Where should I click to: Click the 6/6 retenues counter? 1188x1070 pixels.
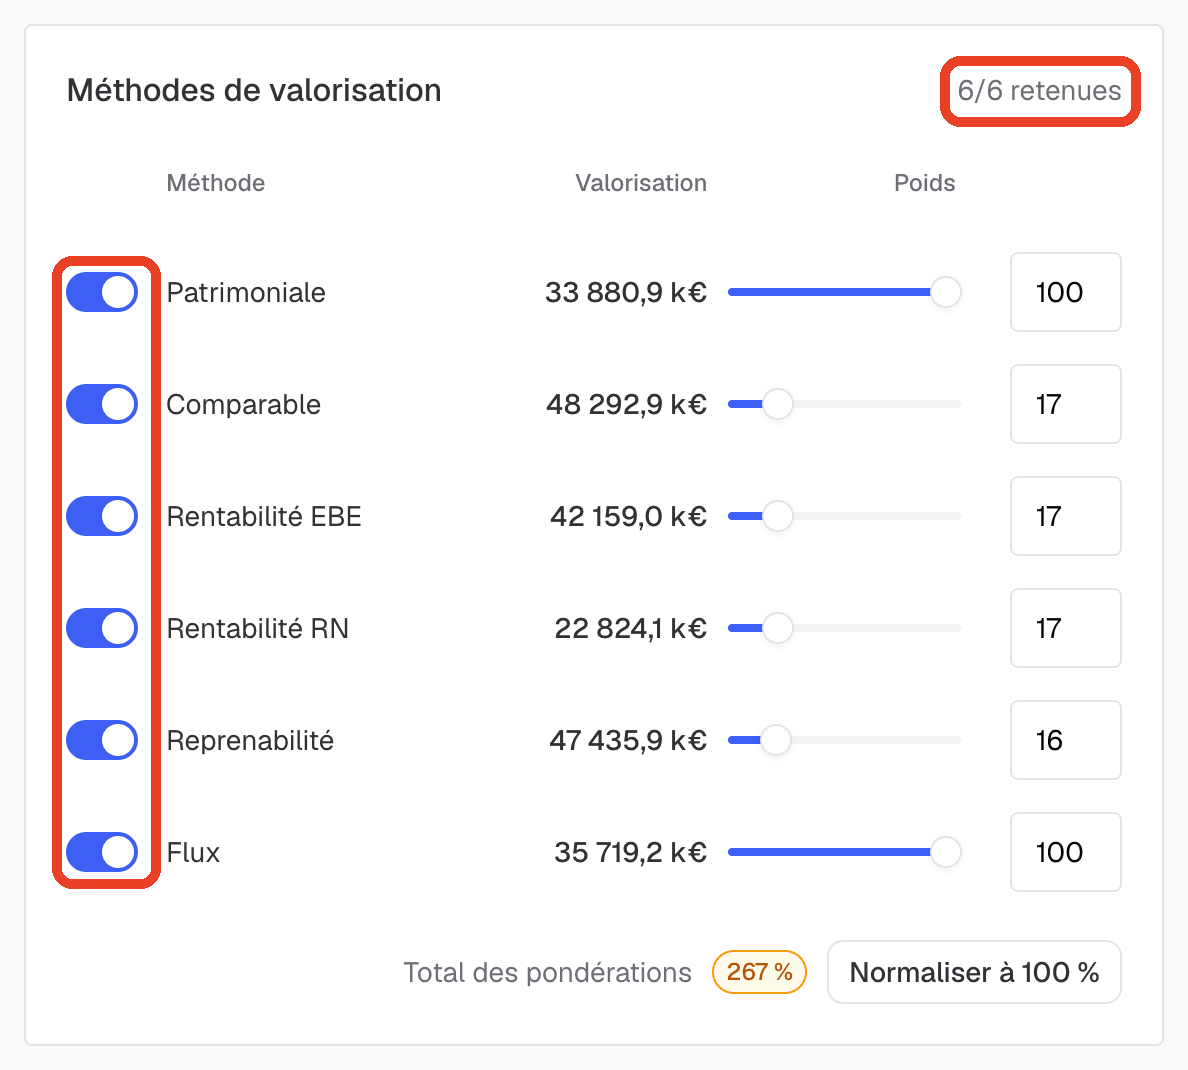[x=1040, y=91]
